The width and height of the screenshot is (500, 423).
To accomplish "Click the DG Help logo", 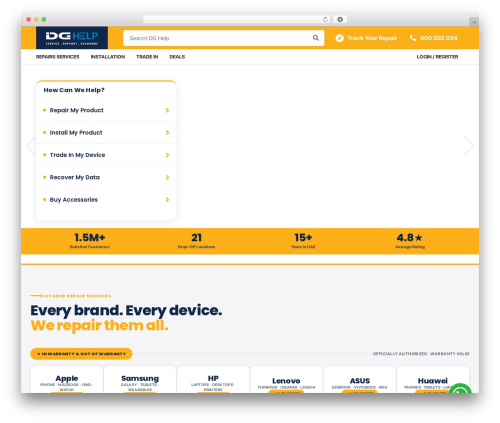I will point(72,38).
